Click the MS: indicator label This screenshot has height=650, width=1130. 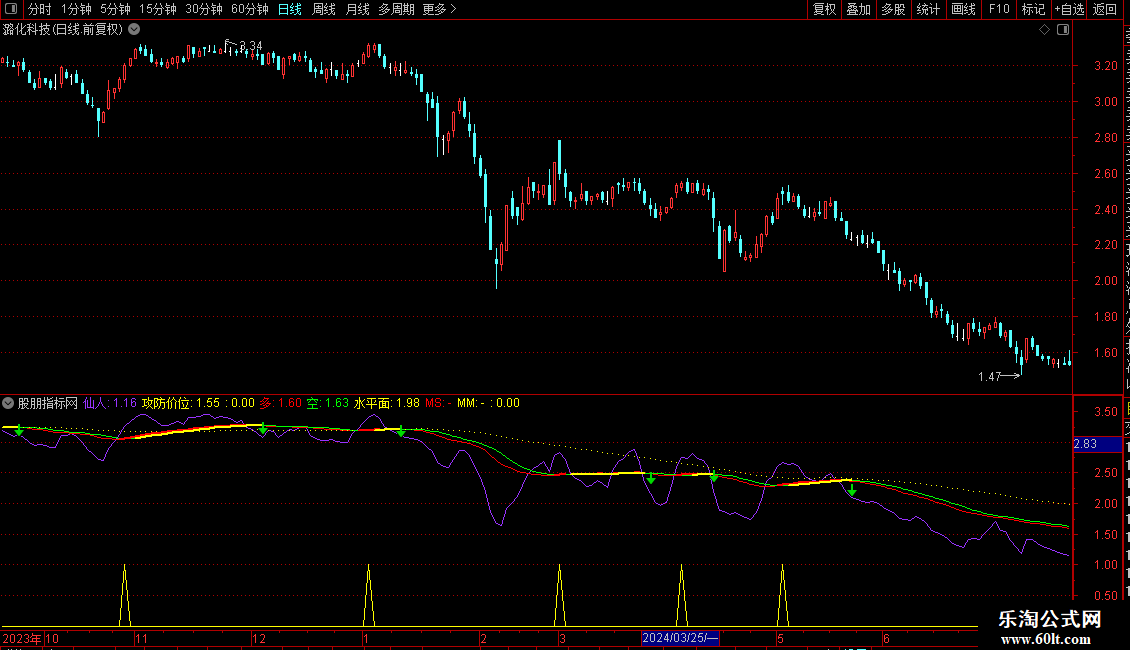tap(438, 404)
